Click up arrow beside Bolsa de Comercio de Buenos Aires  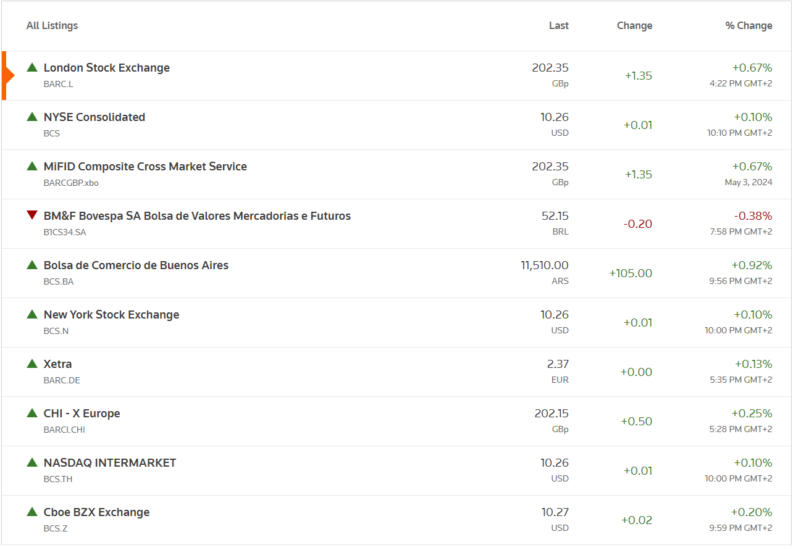pos(32,265)
